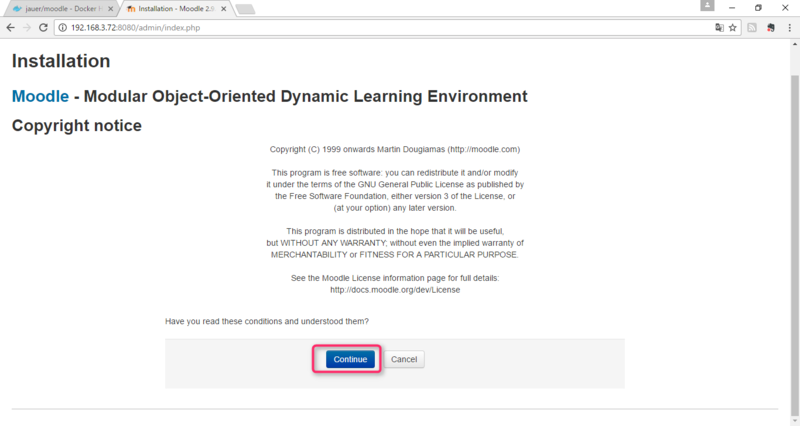Switch to the jauer/moodle Docker Hub tab
This screenshot has width=800, height=426.
[x=61, y=9]
